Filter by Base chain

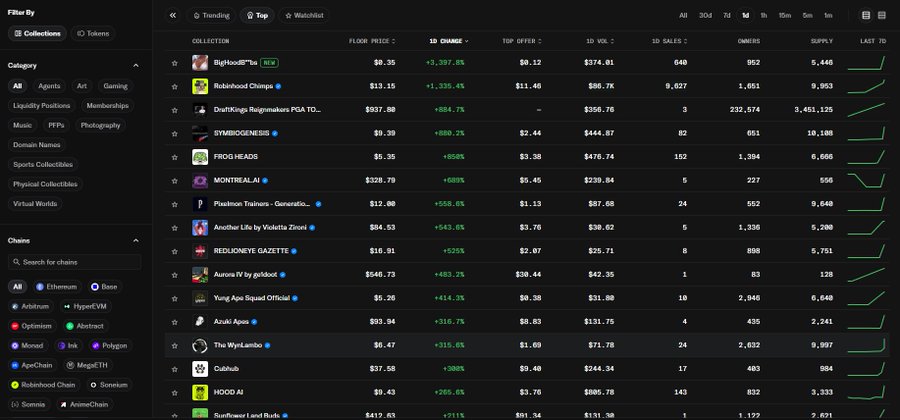[104, 287]
